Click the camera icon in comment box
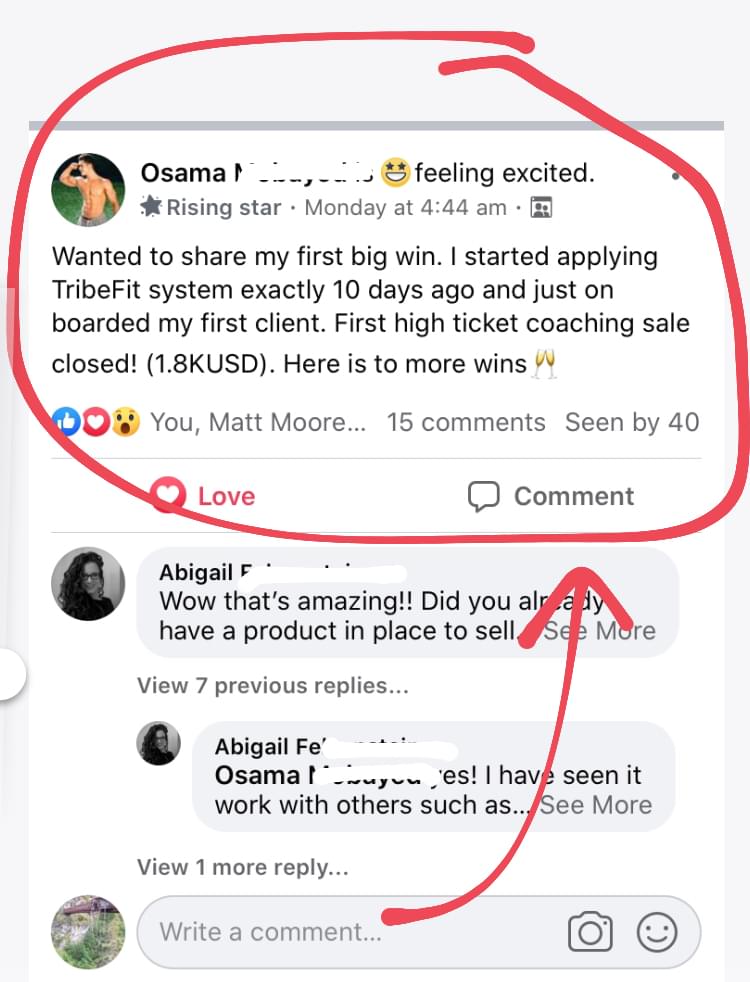750x982 pixels. [x=590, y=932]
